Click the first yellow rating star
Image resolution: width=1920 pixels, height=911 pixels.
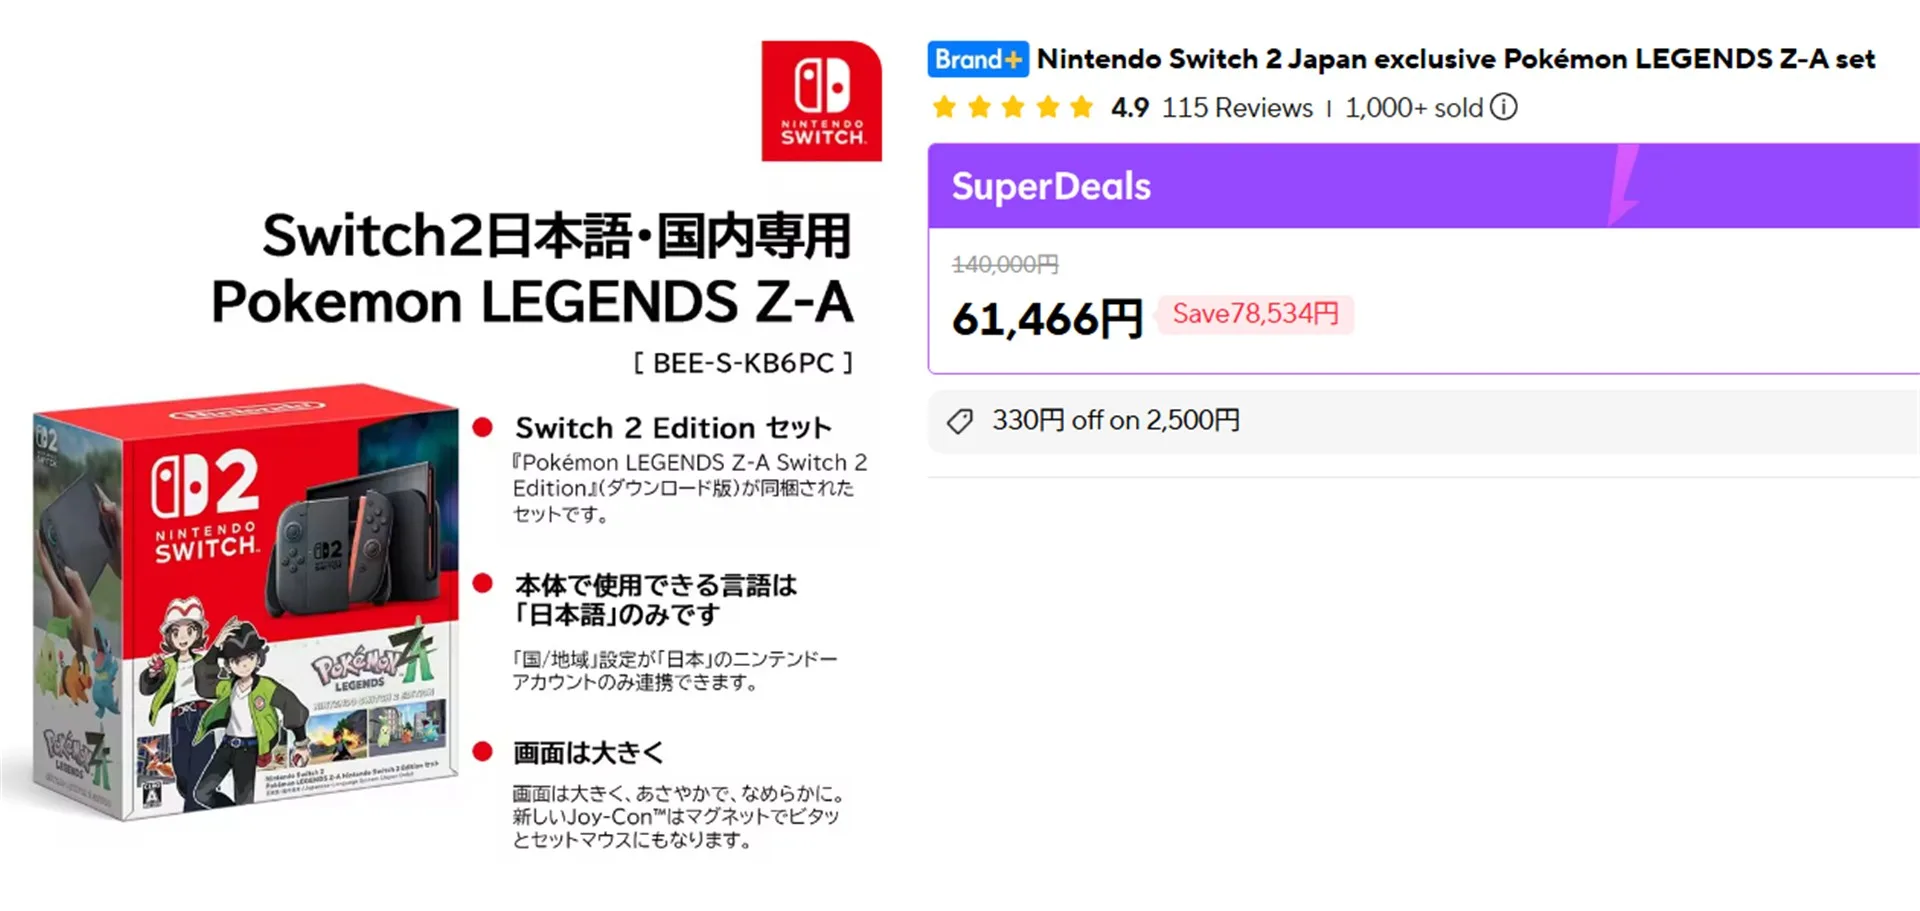pyautogui.click(x=944, y=107)
